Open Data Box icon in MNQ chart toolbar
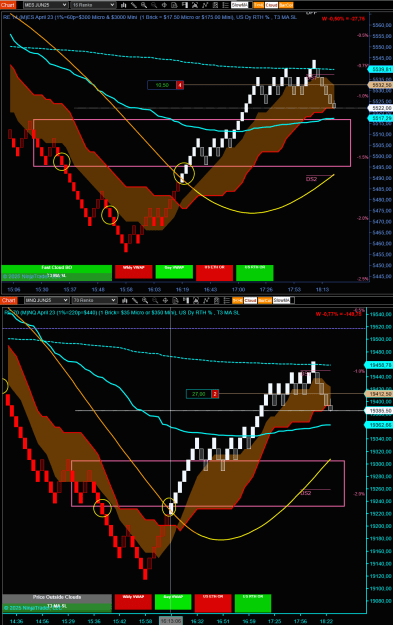 175,300
